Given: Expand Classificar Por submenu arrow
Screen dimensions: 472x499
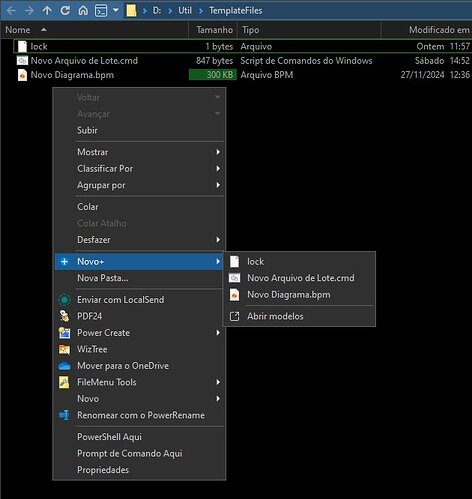Looking at the screenshot, I should coord(218,169).
